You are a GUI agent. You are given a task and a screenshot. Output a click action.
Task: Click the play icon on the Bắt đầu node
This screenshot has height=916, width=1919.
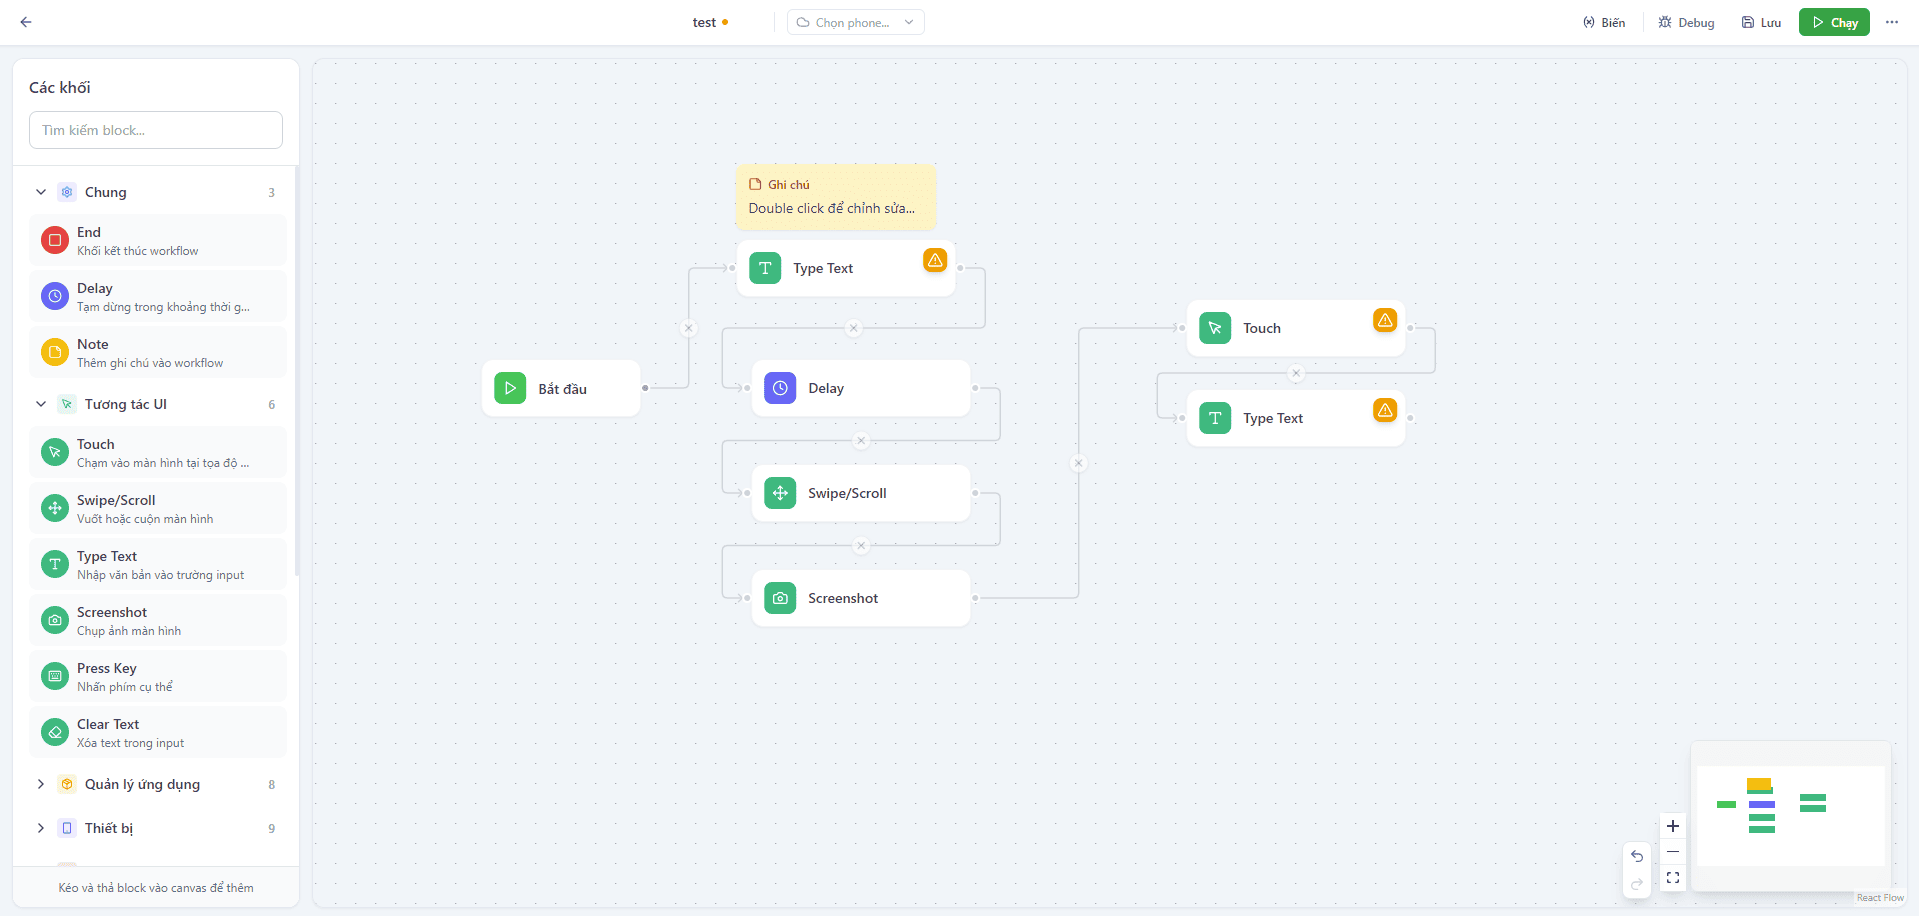(510, 388)
